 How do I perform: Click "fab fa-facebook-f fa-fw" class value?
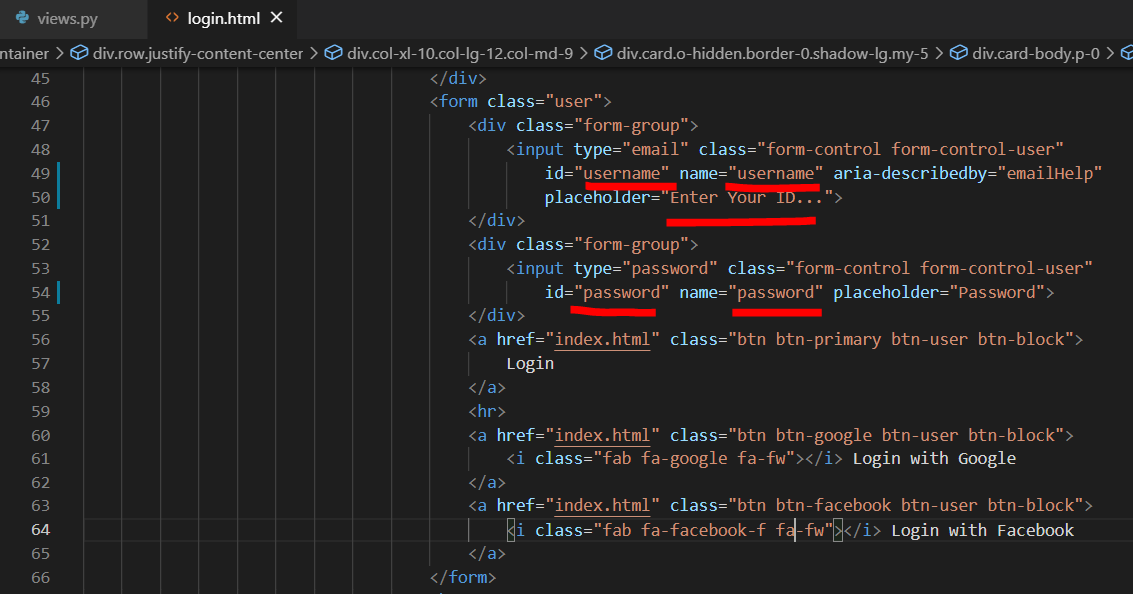[x=713, y=530]
